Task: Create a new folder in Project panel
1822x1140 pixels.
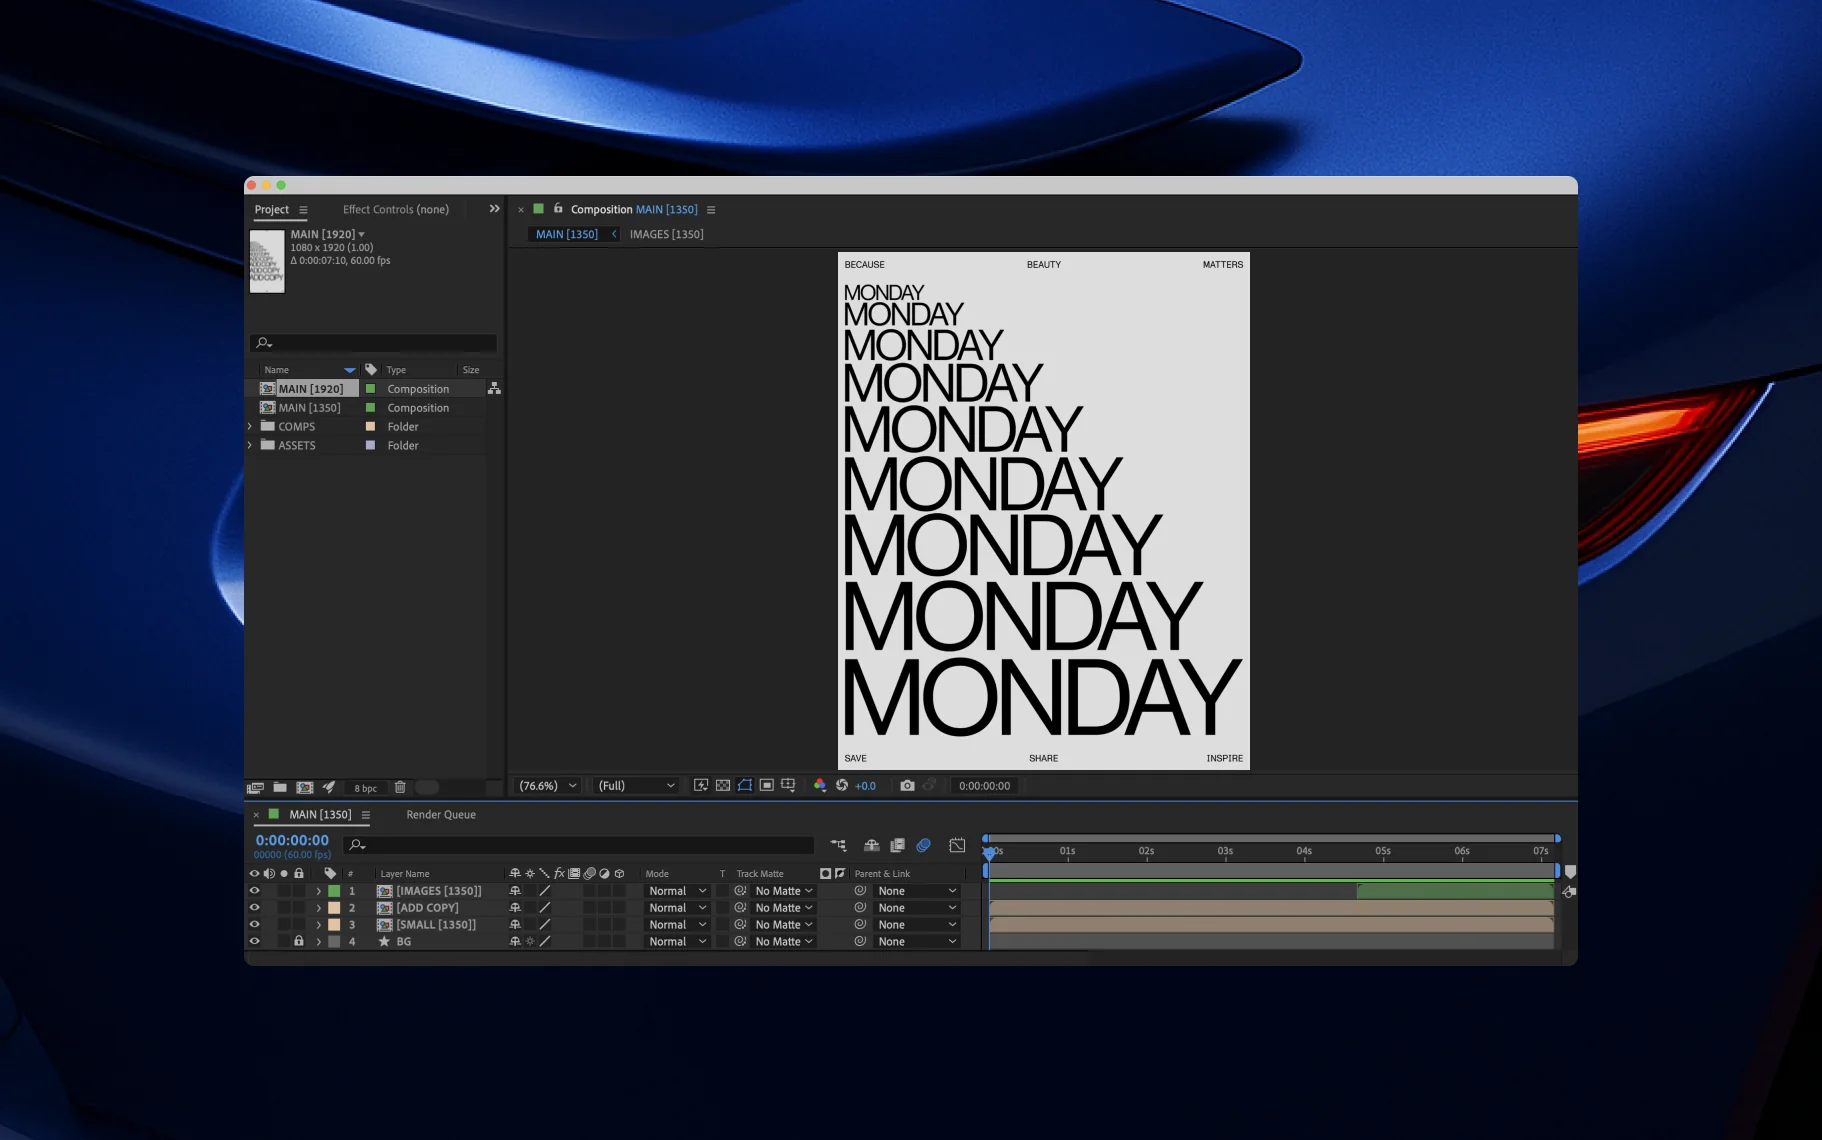Action: click(x=280, y=788)
